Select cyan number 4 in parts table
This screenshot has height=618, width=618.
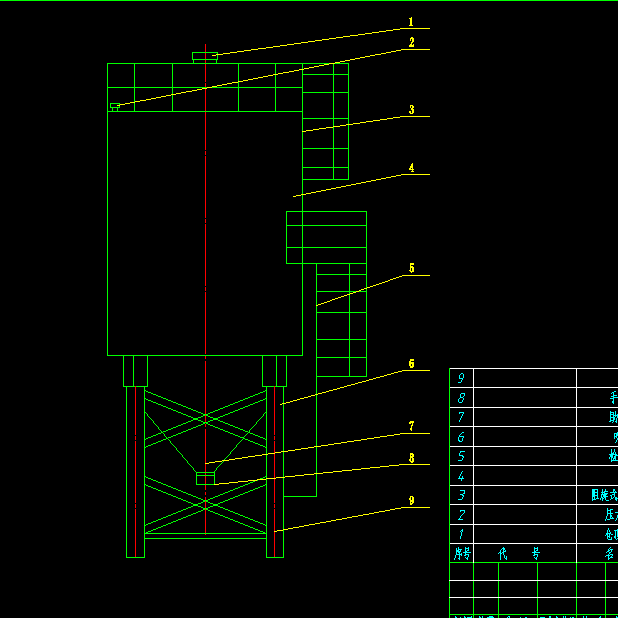[x=461, y=476]
